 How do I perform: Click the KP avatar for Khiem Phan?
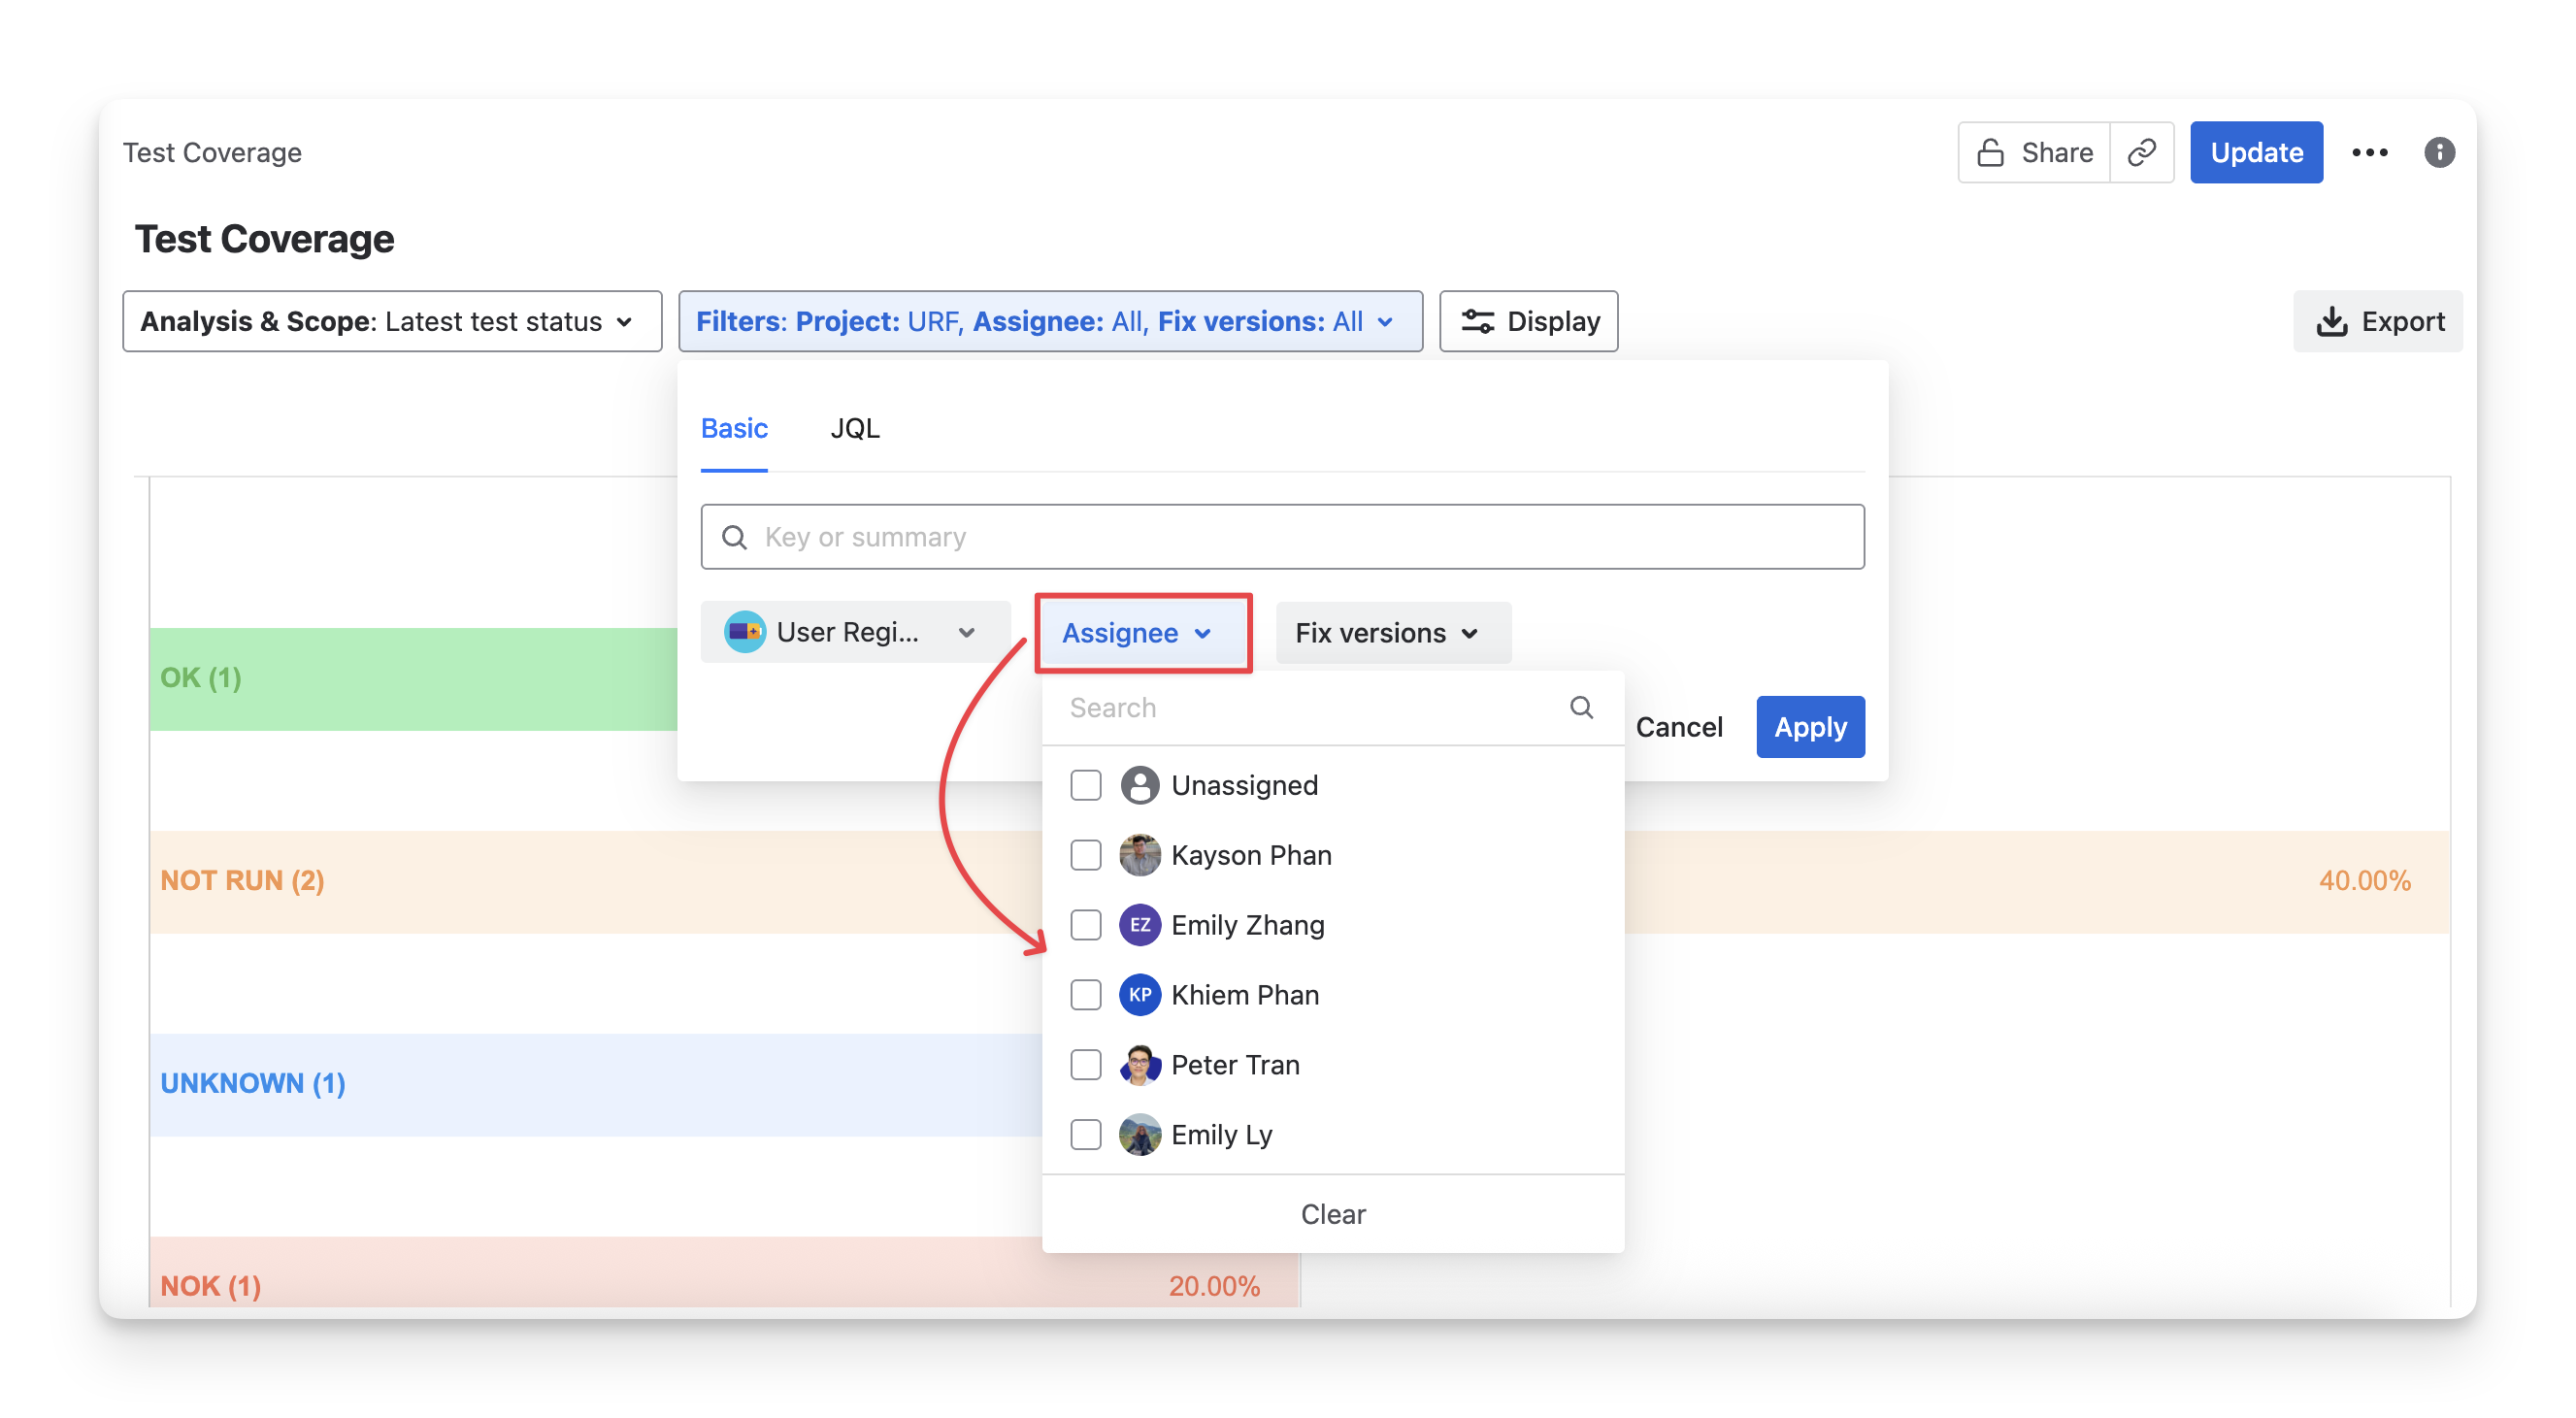tap(1139, 995)
